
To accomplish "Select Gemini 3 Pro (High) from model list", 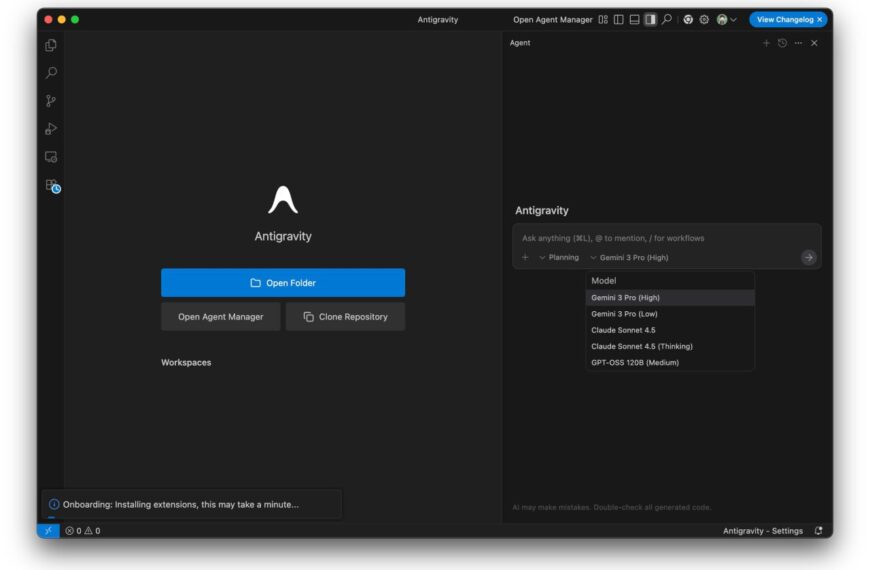I will 670,297.
